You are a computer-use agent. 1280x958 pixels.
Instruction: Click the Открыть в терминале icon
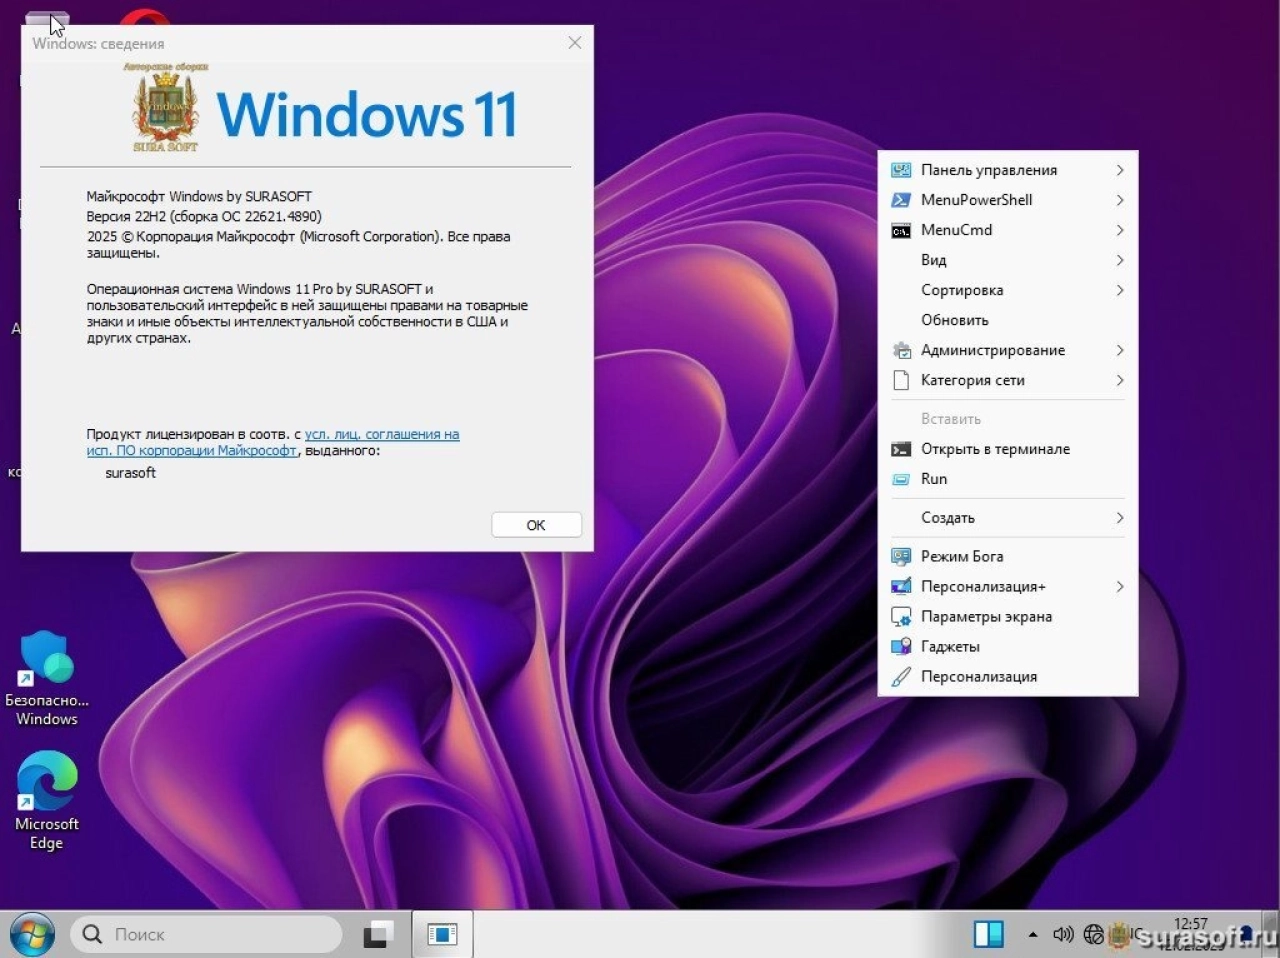[901, 449]
